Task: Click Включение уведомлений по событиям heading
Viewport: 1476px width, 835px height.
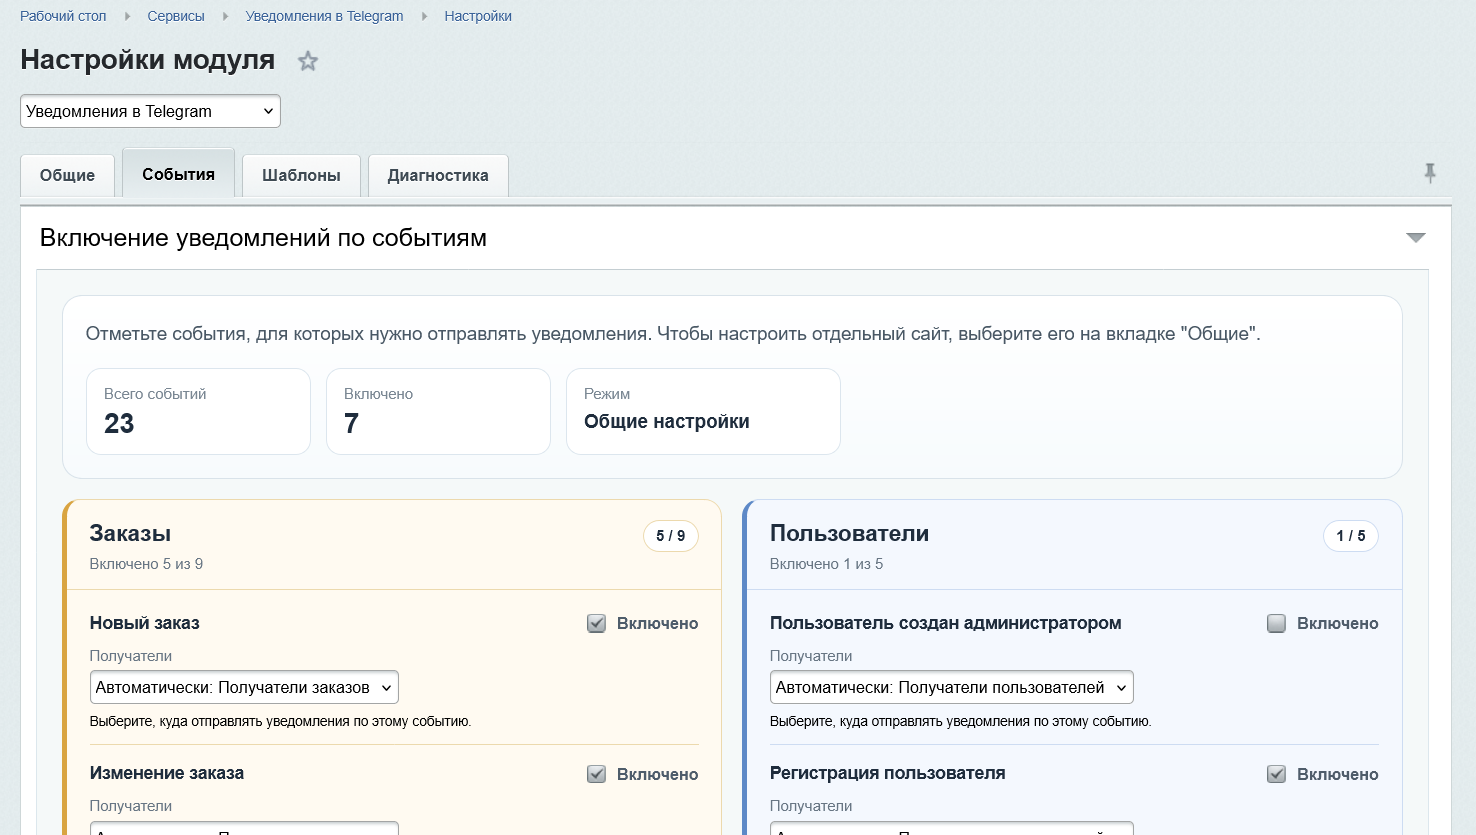Action: [x=263, y=238]
